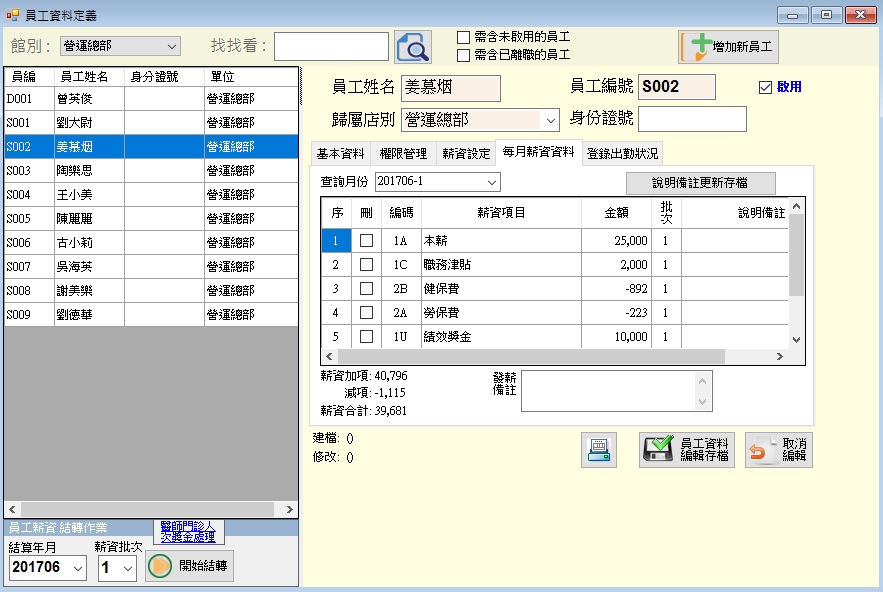Toggle 需含未啟用的員工 checkbox
The height and width of the screenshot is (592, 883).
pyautogui.click(x=463, y=37)
